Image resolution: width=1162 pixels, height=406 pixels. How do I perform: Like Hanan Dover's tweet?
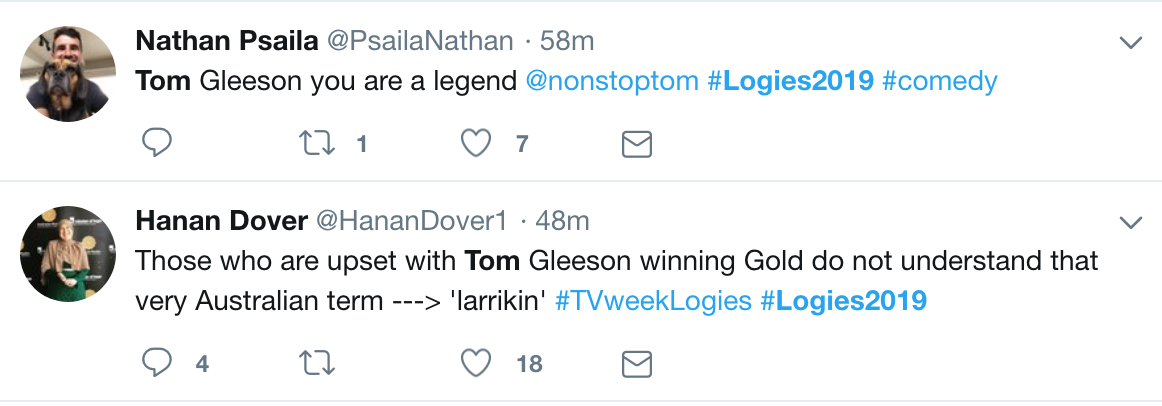pyautogui.click(x=476, y=362)
